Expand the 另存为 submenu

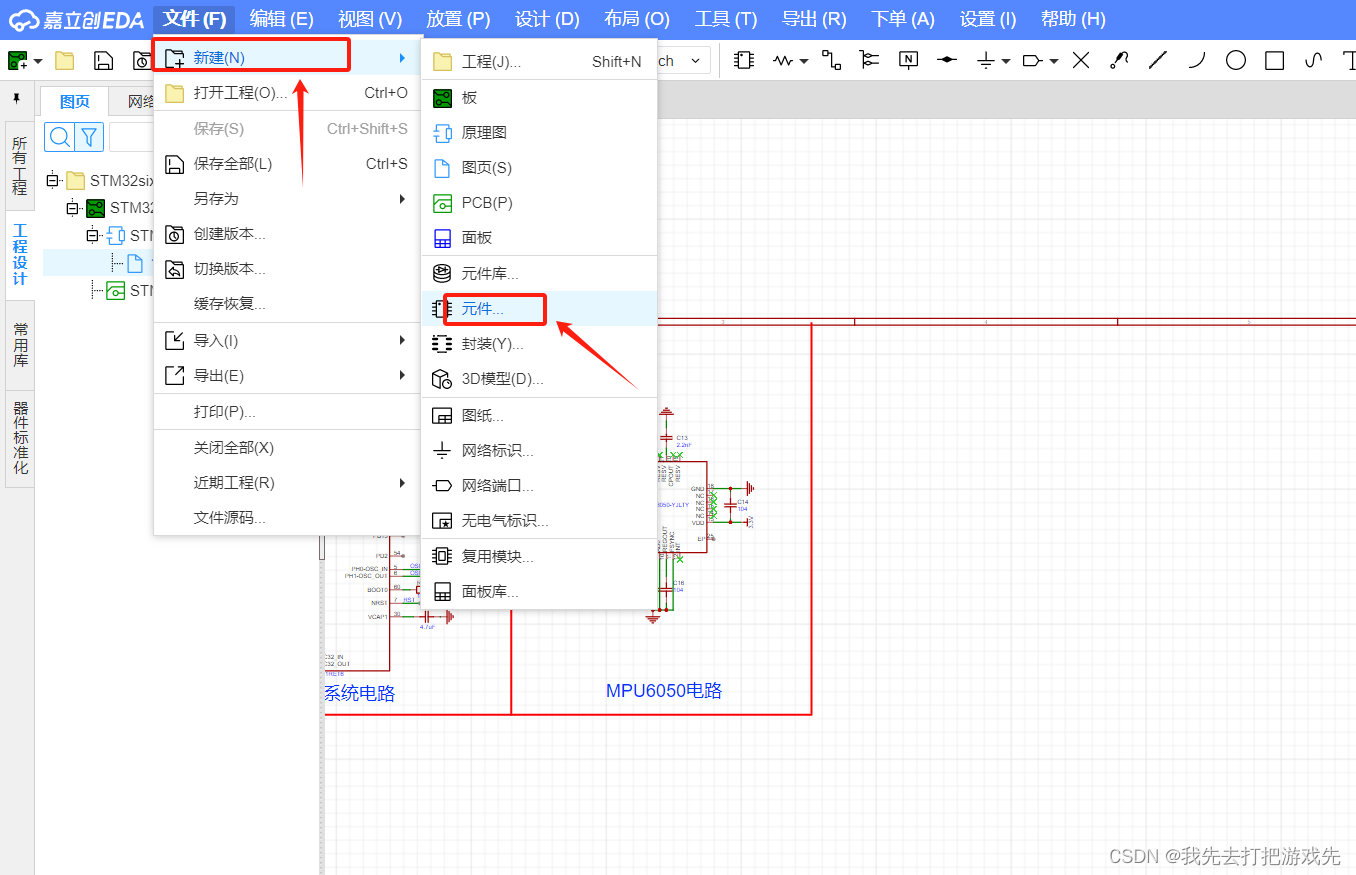tap(286, 199)
